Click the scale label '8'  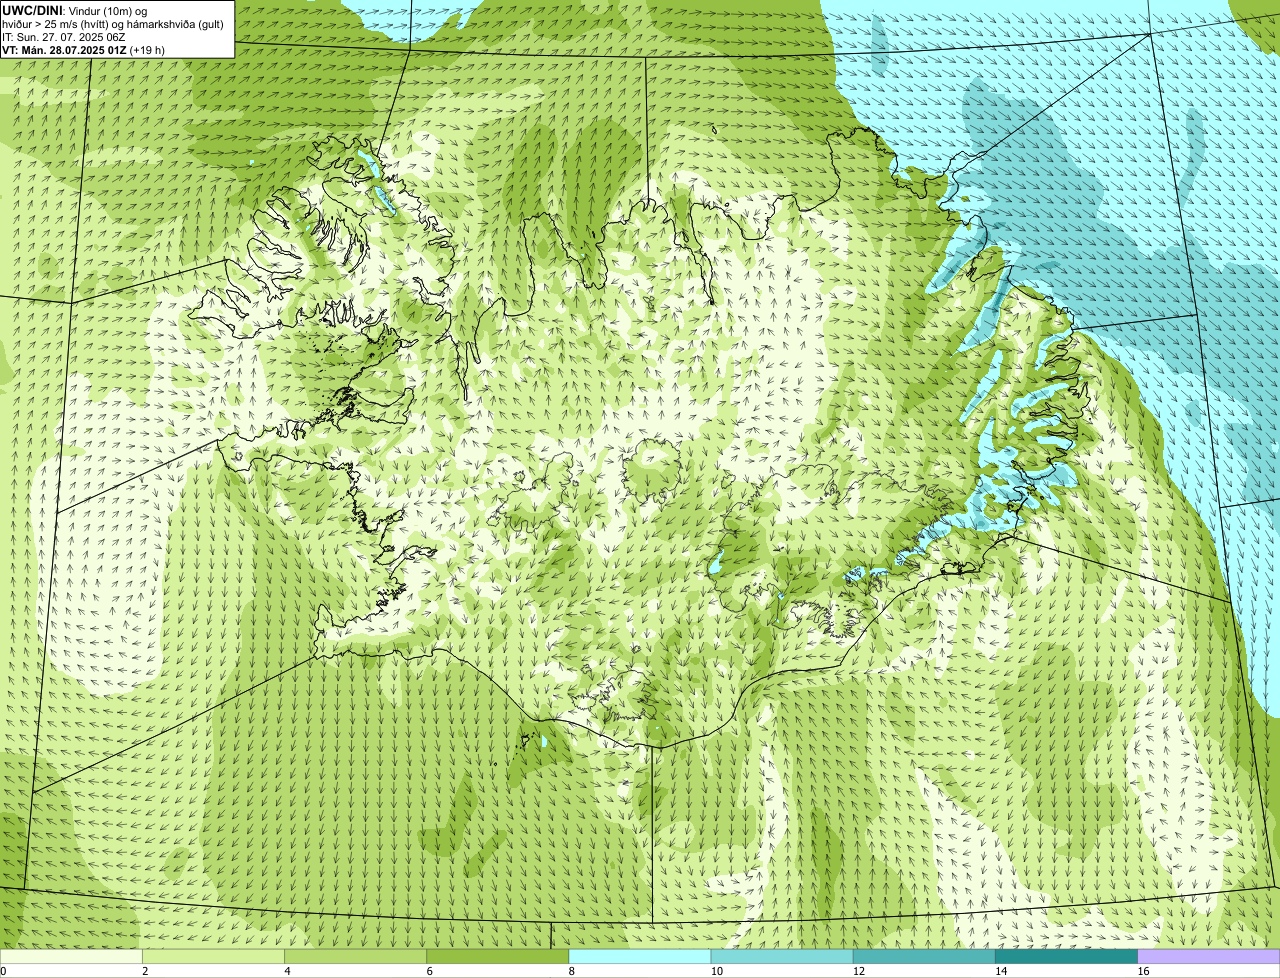[571, 971]
